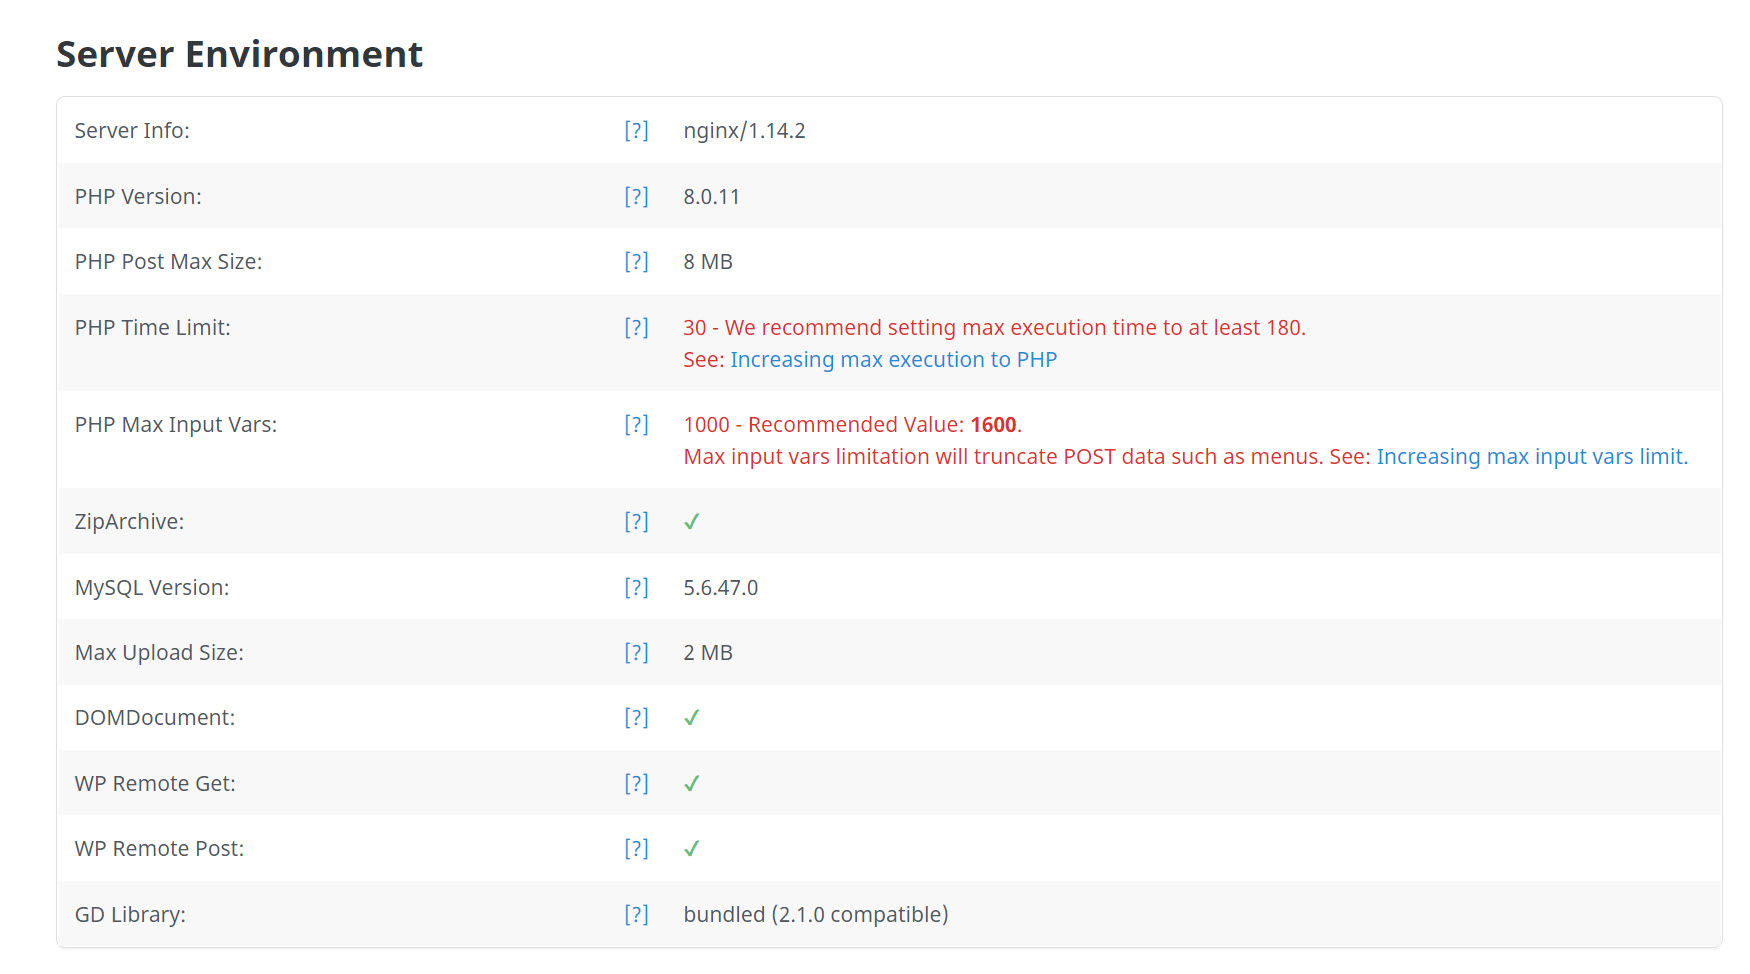This screenshot has height=974, width=1750.
Task: Click the WP Remote Post label
Action: [159, 849]
